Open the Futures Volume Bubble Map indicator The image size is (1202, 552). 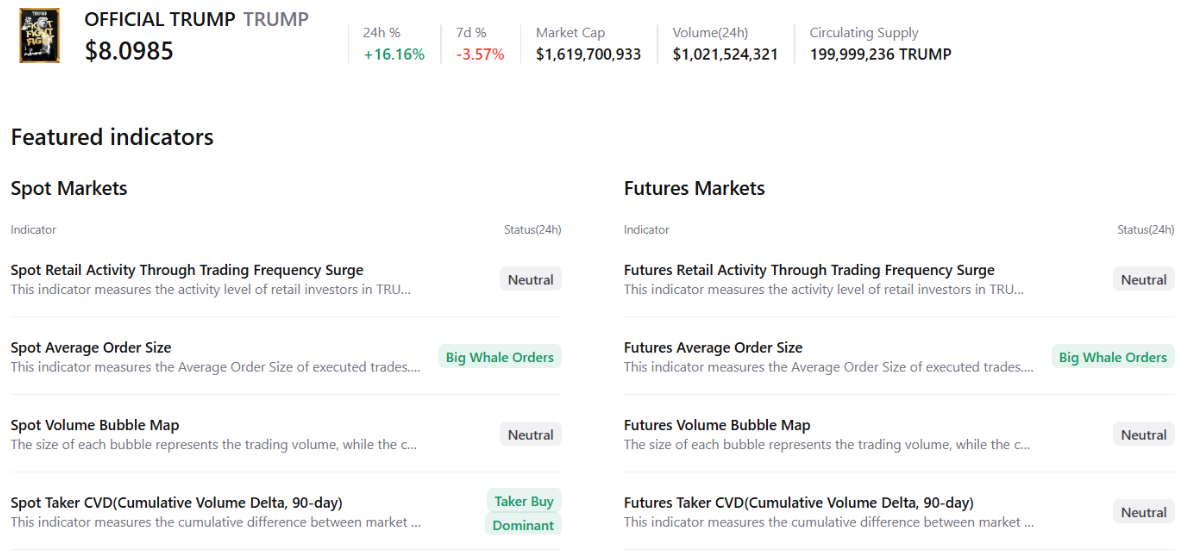coord(717,425)
